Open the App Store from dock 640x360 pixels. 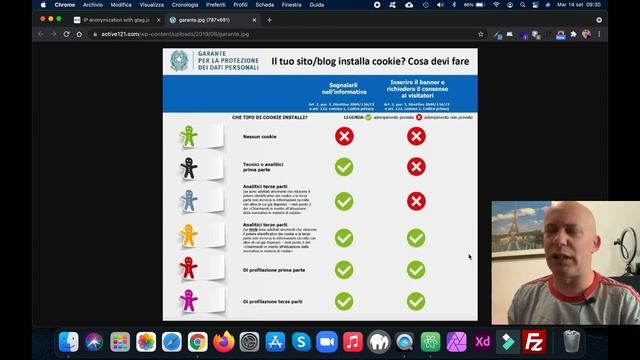276,342
